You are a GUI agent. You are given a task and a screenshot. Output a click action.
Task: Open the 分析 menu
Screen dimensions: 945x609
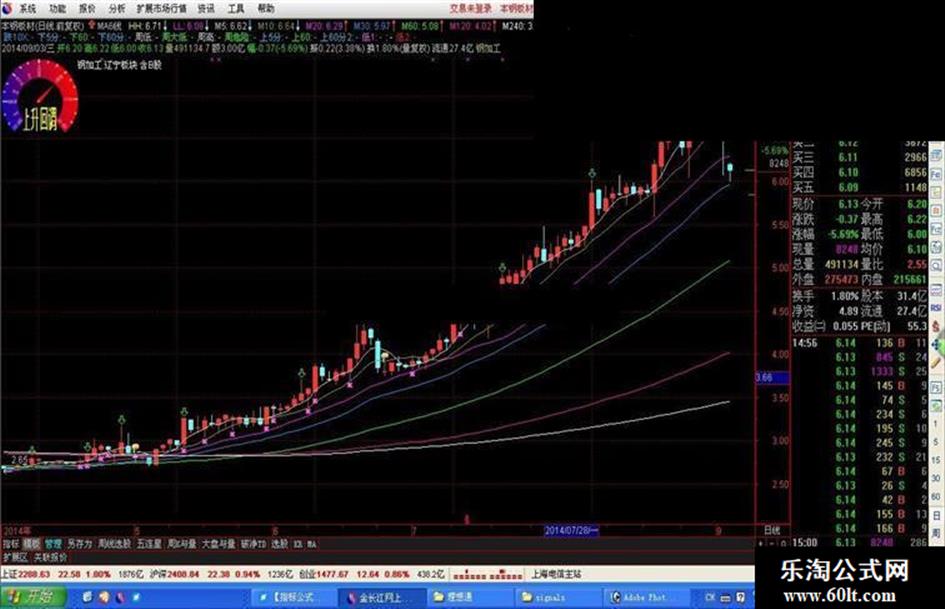pos(117,8)
